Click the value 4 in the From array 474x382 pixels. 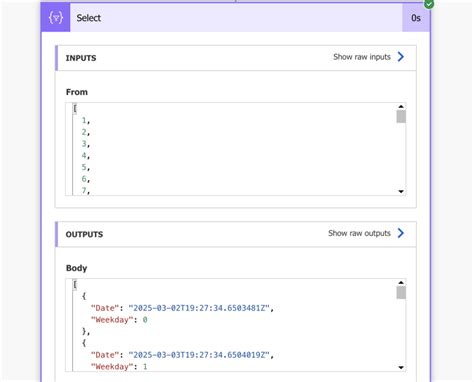click(84, 155)
